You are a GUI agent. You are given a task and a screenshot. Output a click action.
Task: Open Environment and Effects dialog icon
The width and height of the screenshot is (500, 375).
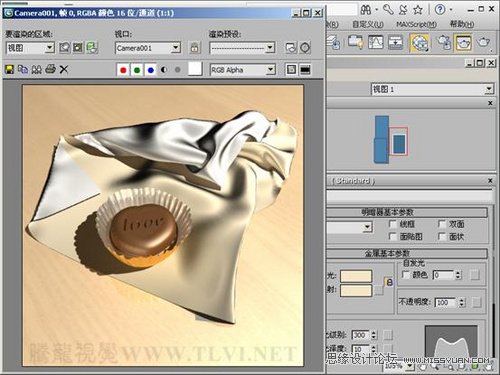point(305,48)
